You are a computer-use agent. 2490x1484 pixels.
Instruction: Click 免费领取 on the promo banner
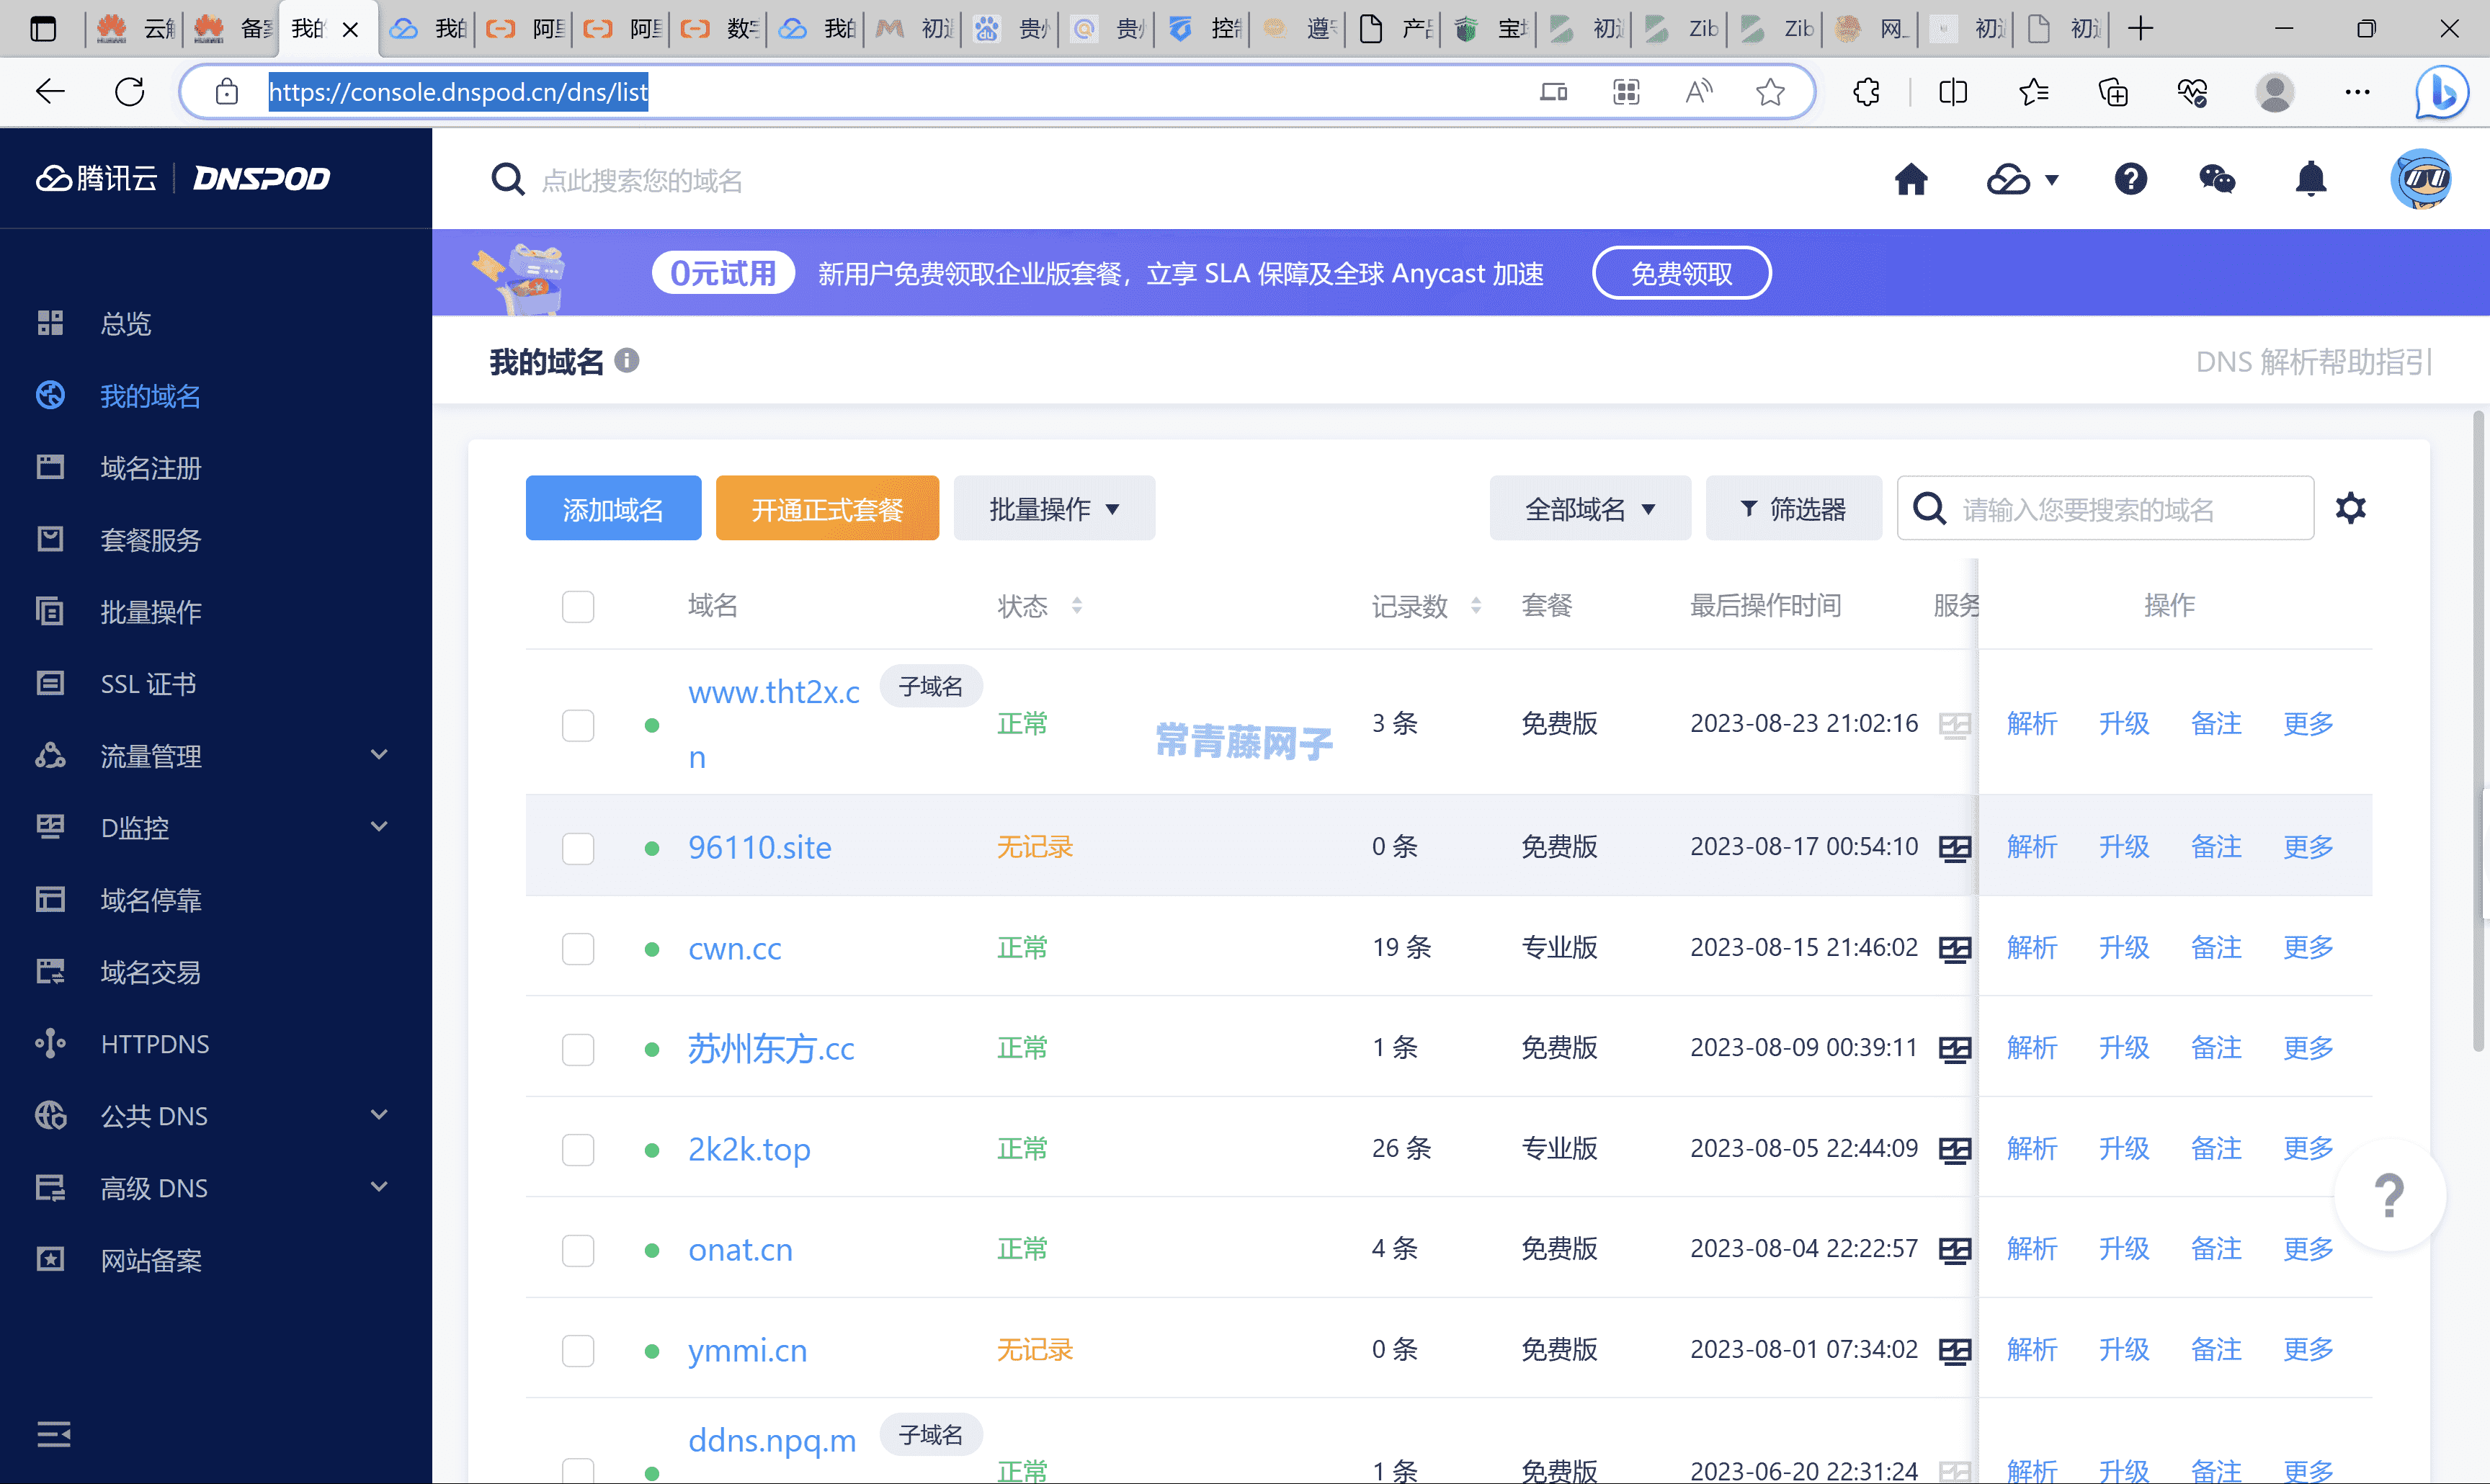[1681, 273]
